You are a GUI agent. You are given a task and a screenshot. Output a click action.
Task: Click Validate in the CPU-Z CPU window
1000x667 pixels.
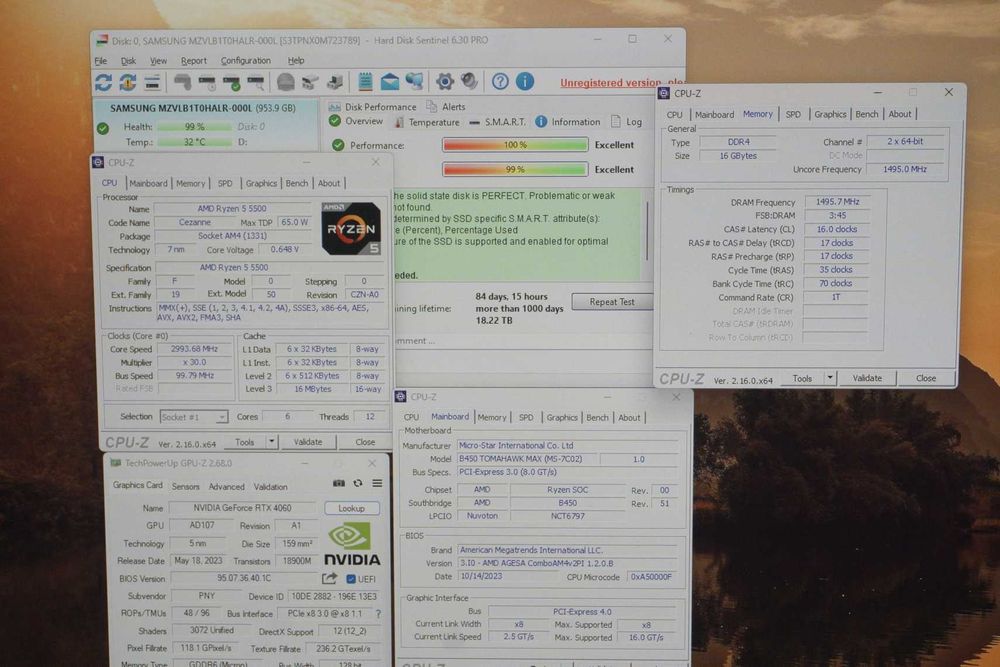(308, 441)
